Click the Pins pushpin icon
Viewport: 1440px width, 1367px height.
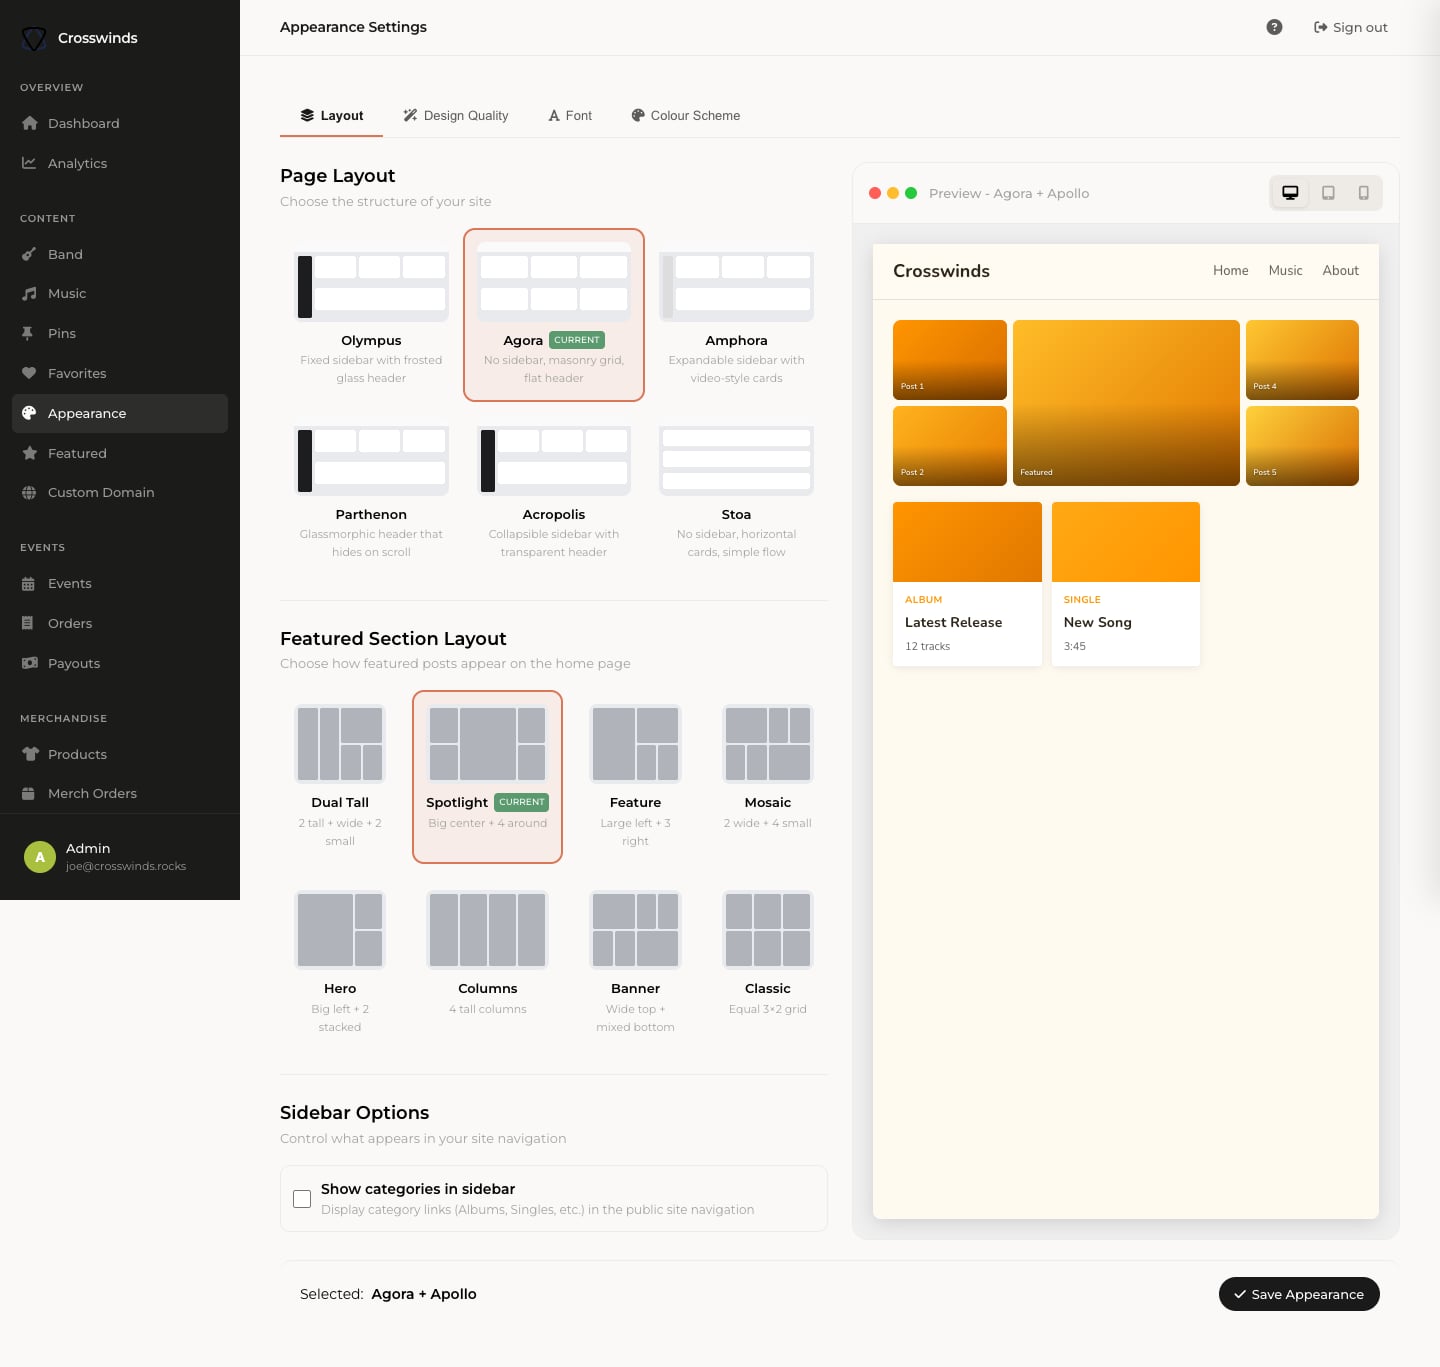click(x=28, y=333)
